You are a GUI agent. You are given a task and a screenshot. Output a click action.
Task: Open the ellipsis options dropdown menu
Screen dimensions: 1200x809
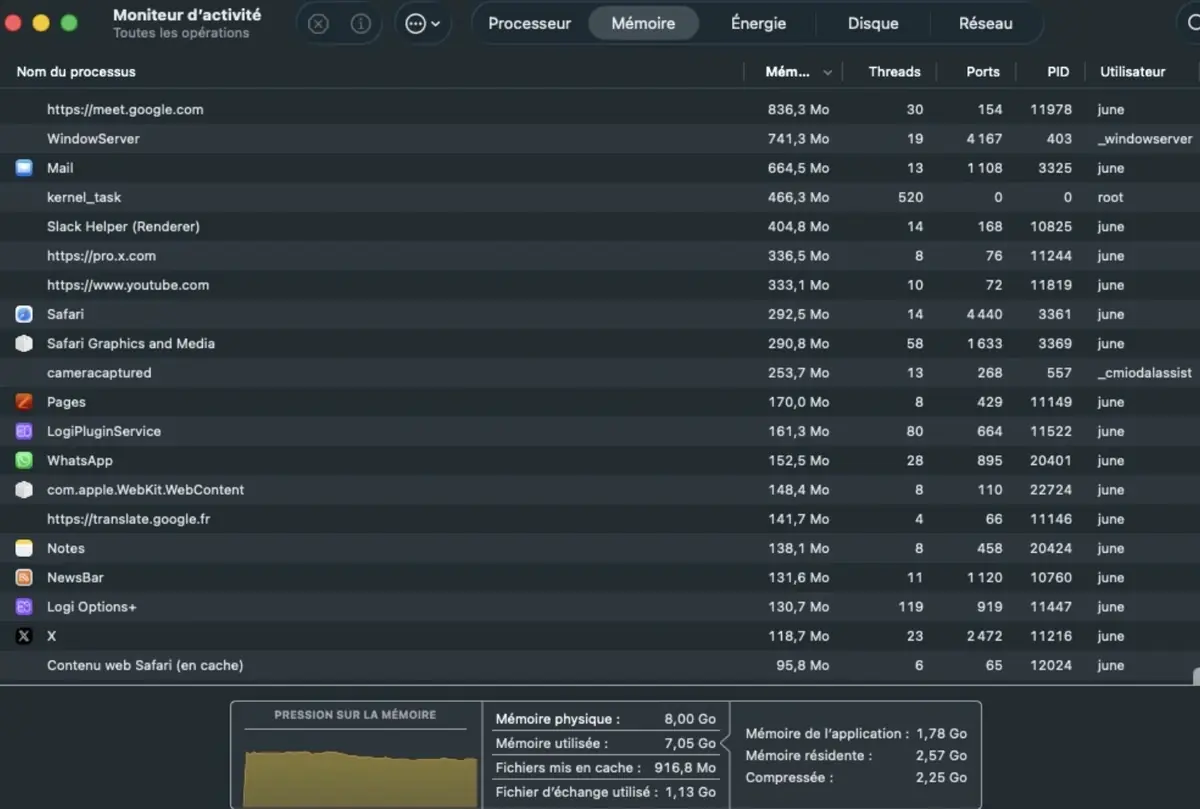tap(423, 24)
